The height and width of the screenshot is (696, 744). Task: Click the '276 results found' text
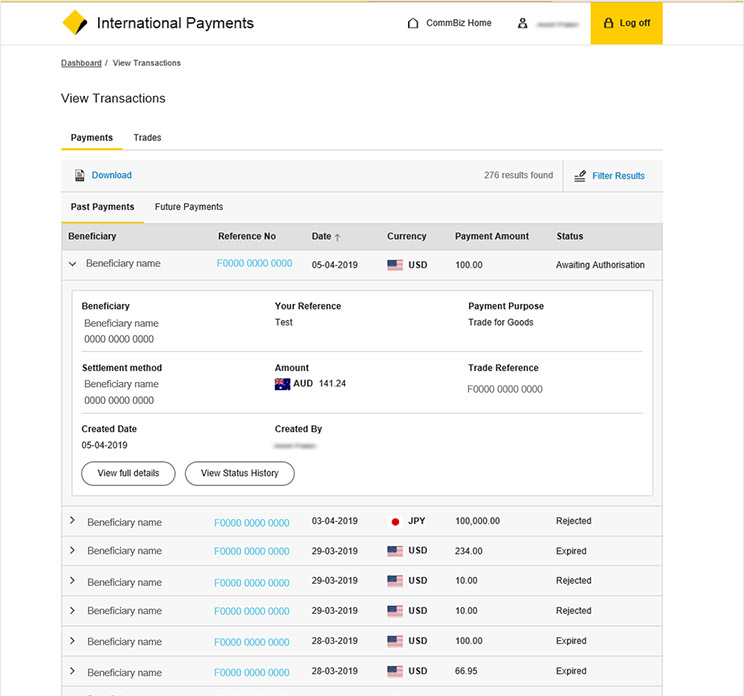pos(519,175)
